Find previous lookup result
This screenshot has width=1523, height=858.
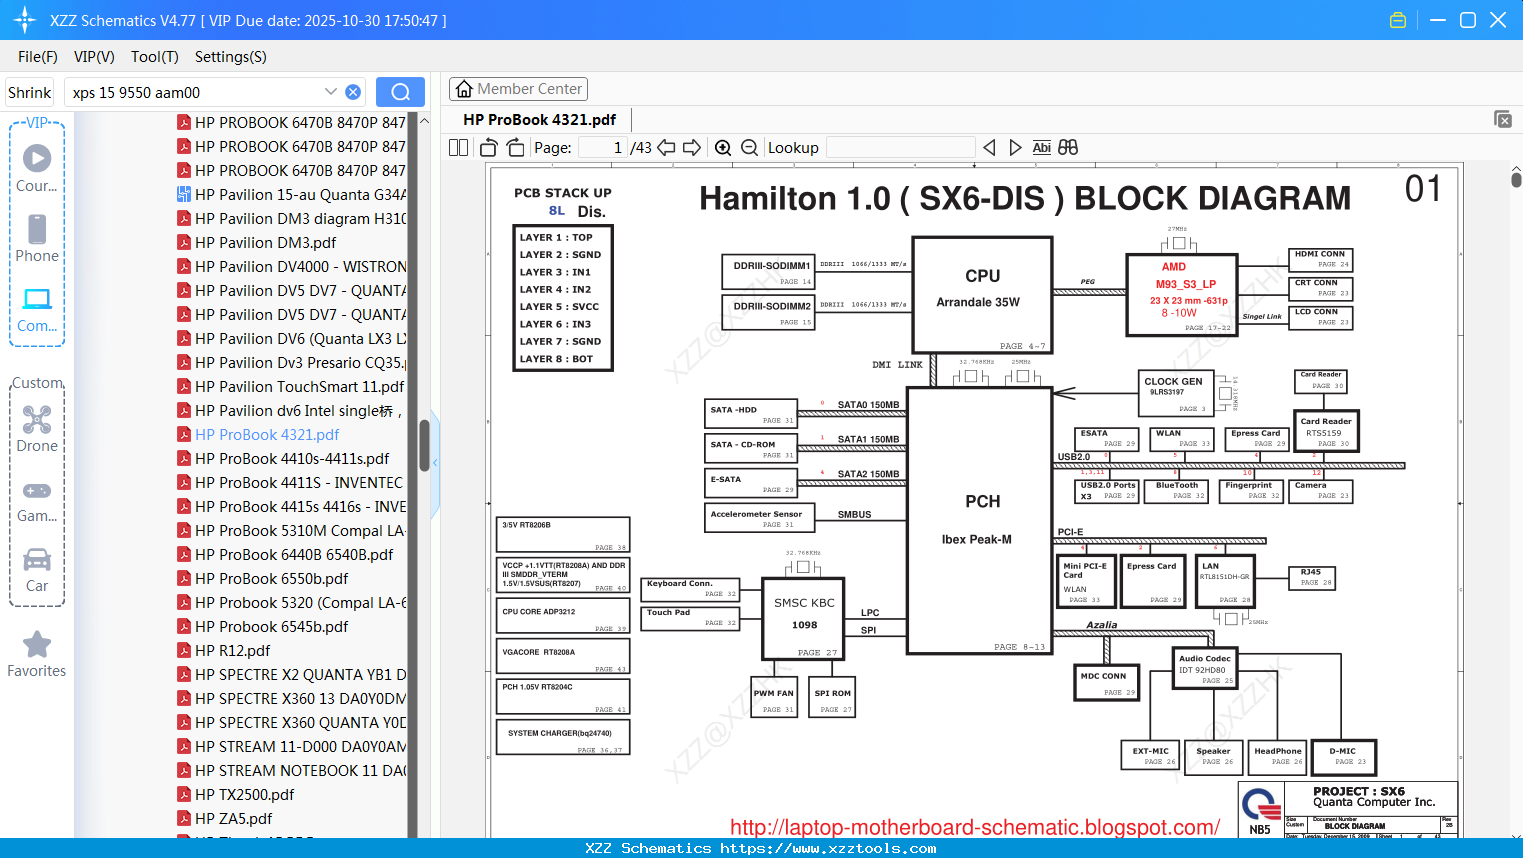point(989,147)
